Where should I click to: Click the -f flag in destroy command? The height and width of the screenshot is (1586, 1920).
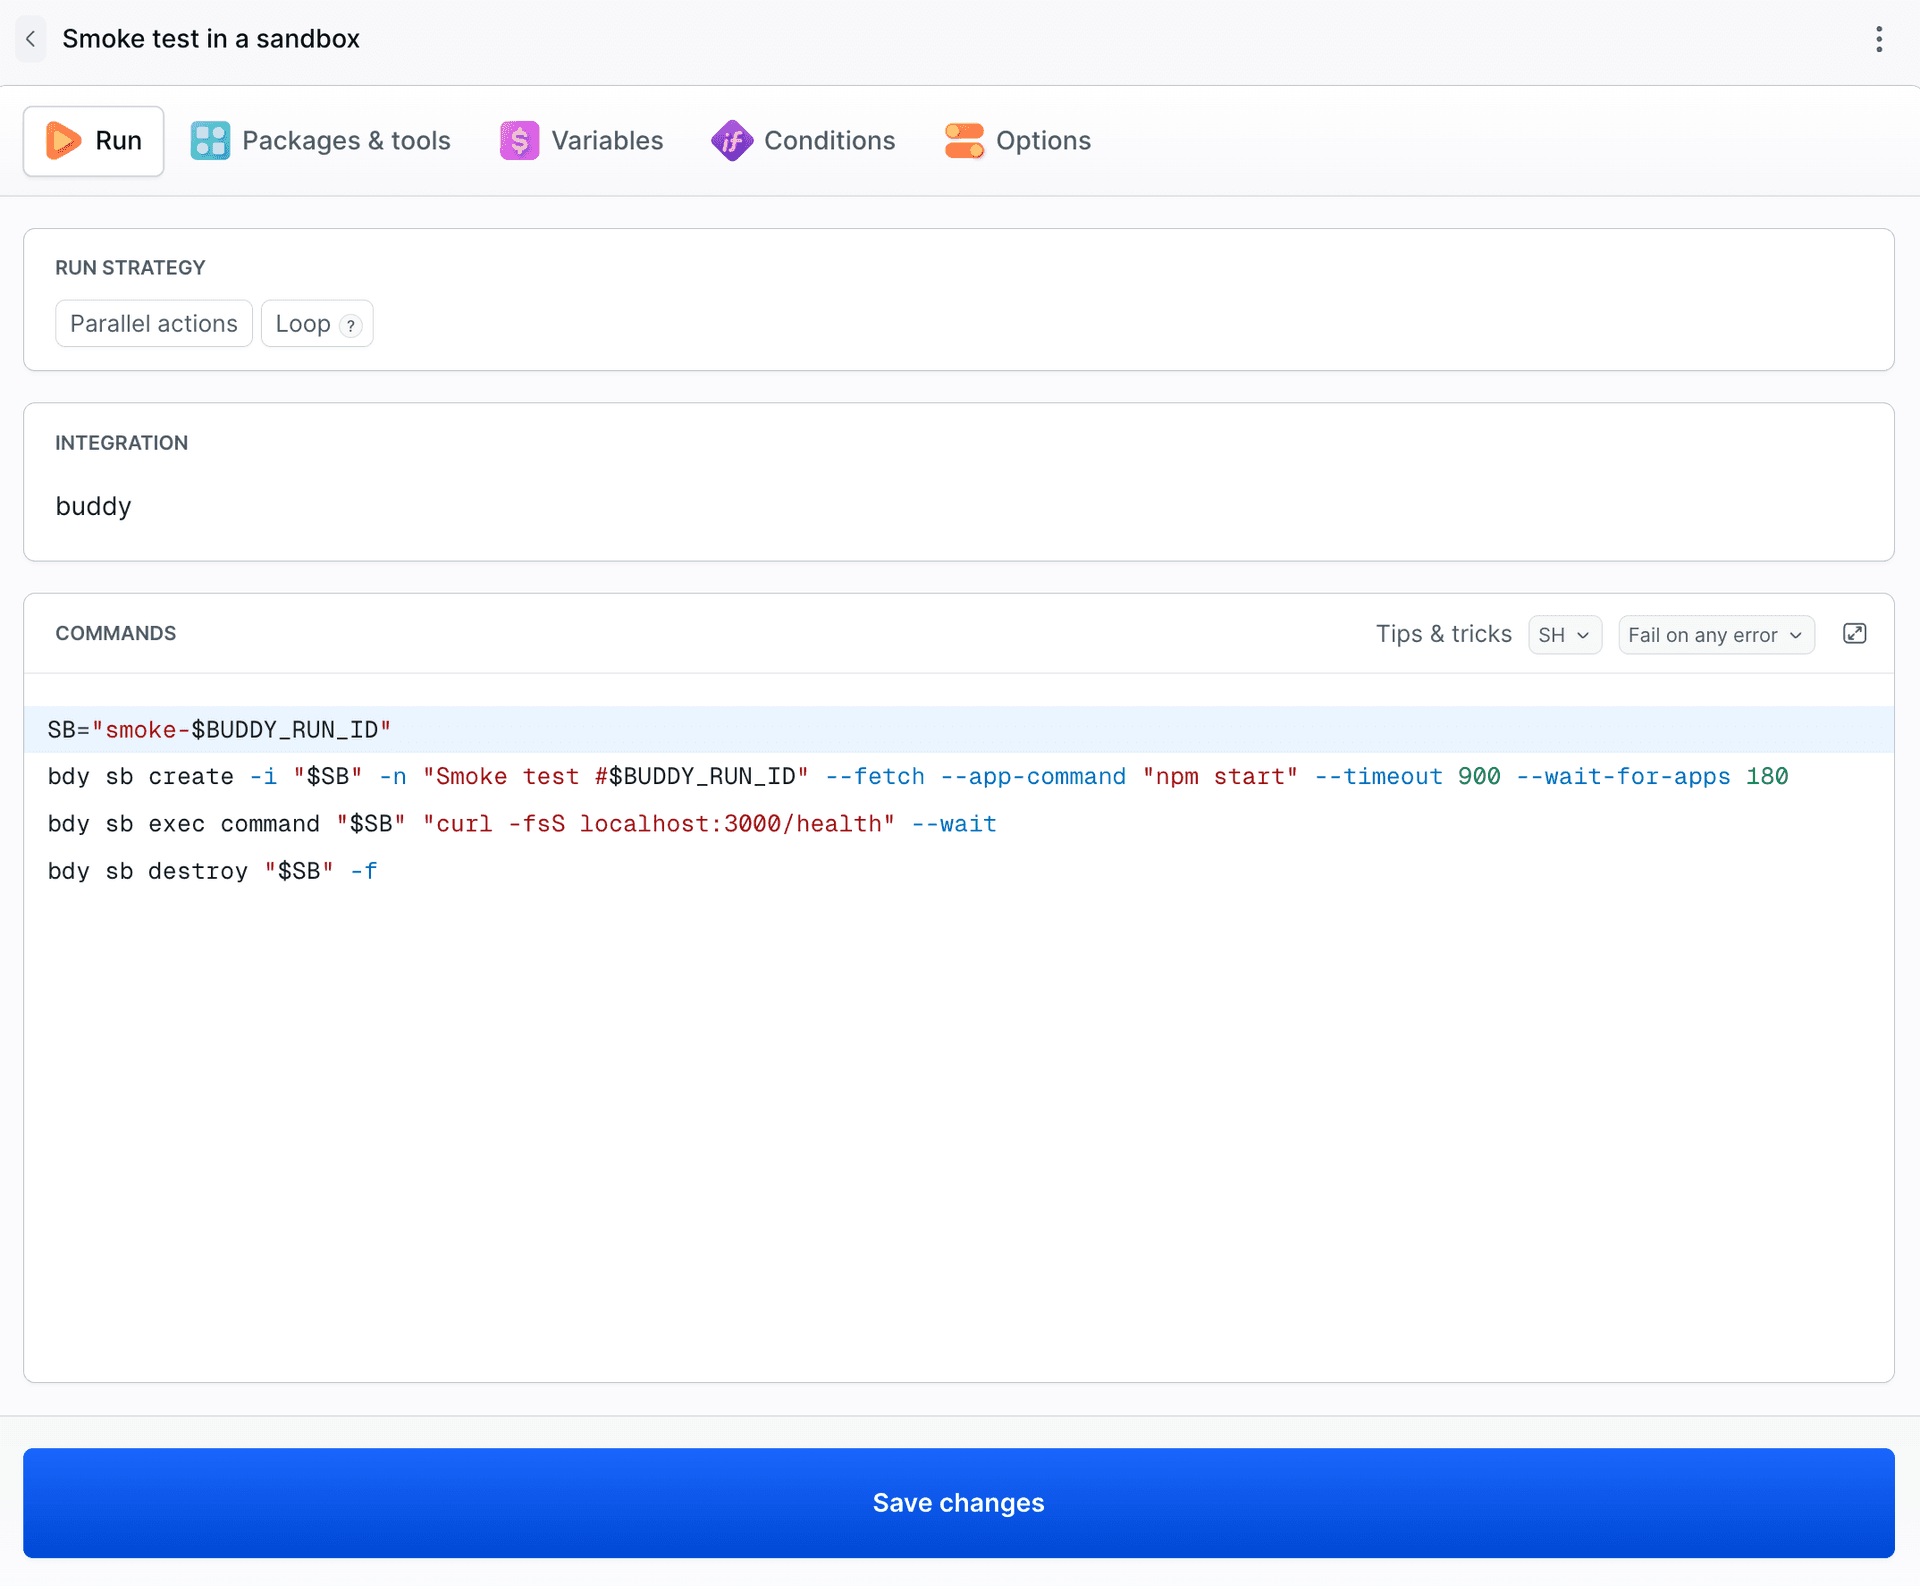[x=364, y=871]
